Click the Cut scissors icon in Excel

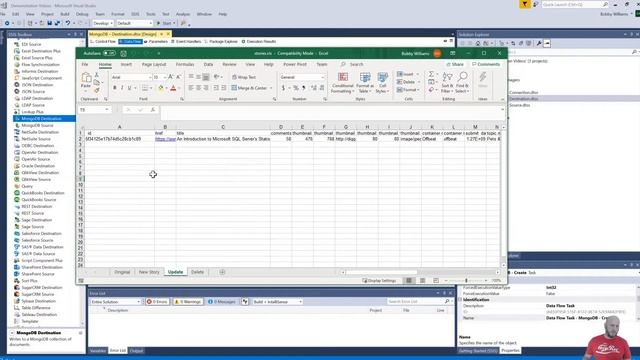97,75
